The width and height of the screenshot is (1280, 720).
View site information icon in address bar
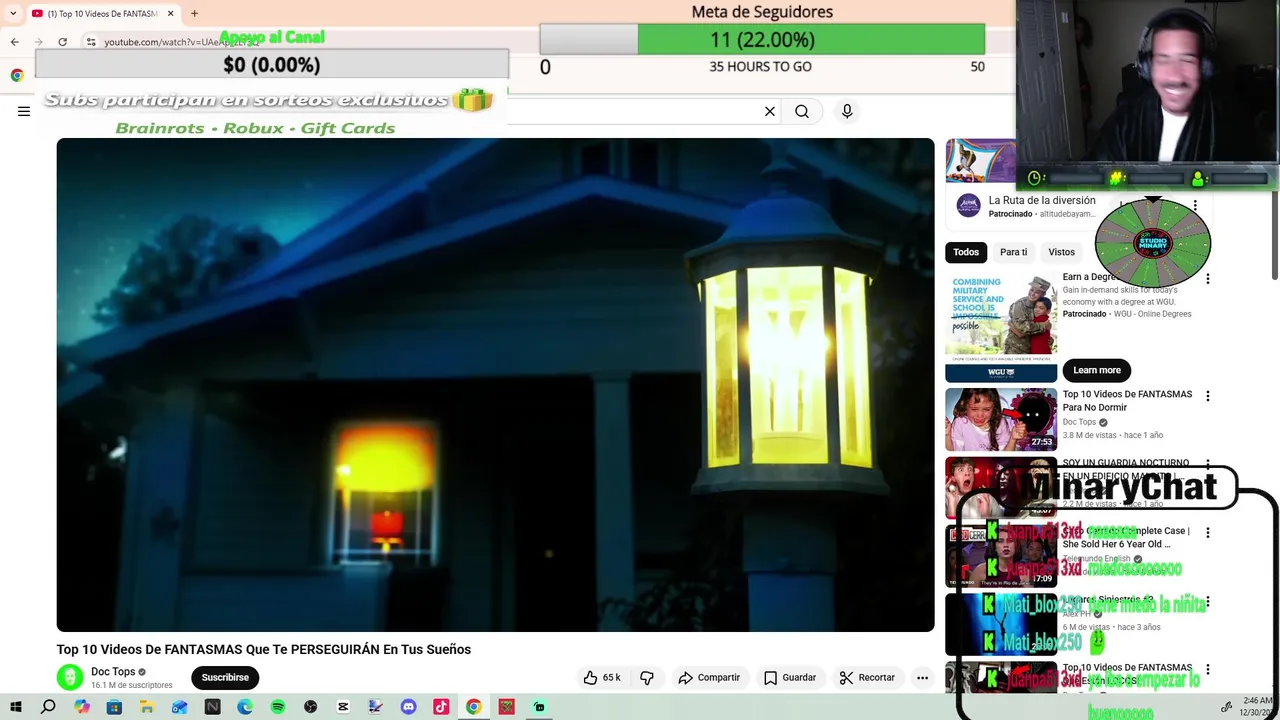[91, 42]
